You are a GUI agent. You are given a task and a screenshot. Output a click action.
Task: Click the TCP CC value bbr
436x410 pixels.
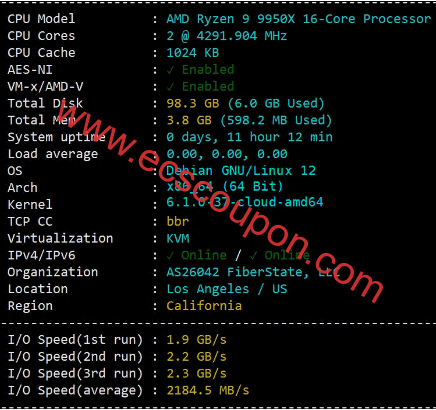[178, 222]
